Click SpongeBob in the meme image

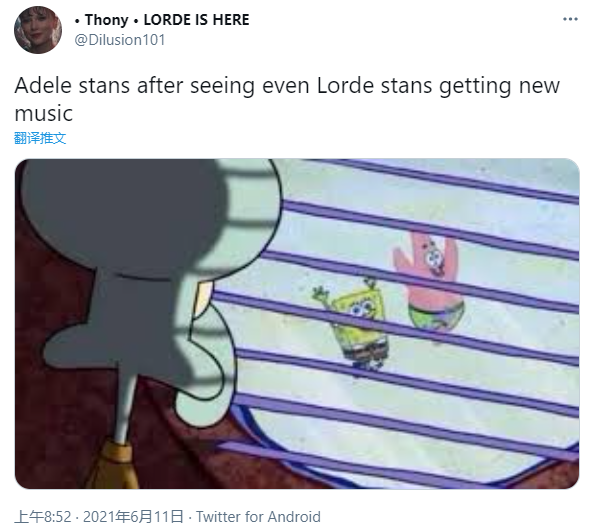(x=357, y=327)
